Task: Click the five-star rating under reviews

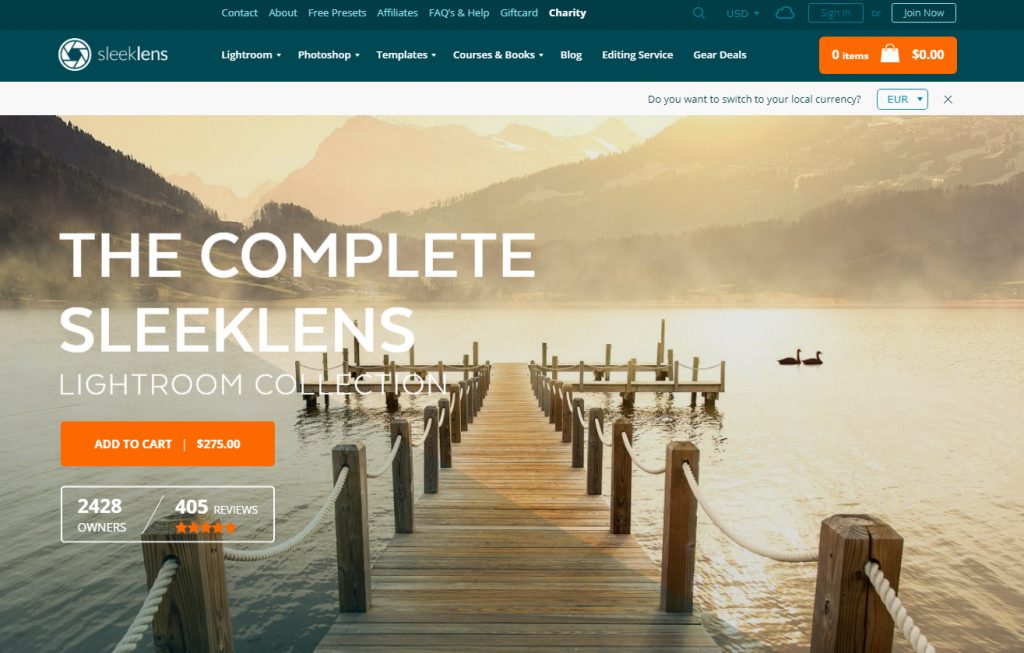Action: tap(206, 528)
